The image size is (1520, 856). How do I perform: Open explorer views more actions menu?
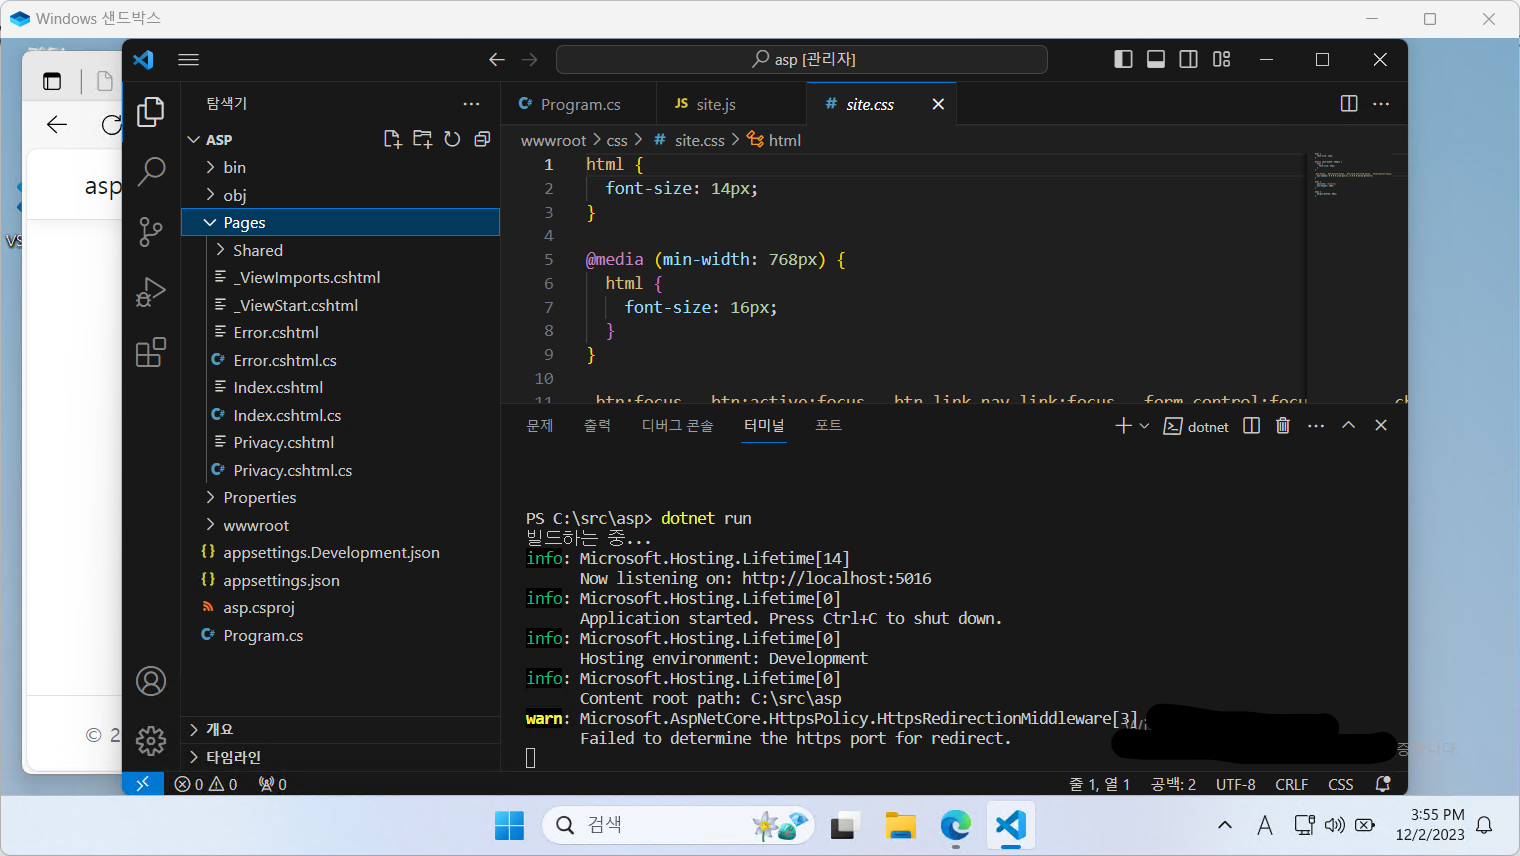click(x=471, y=104)
